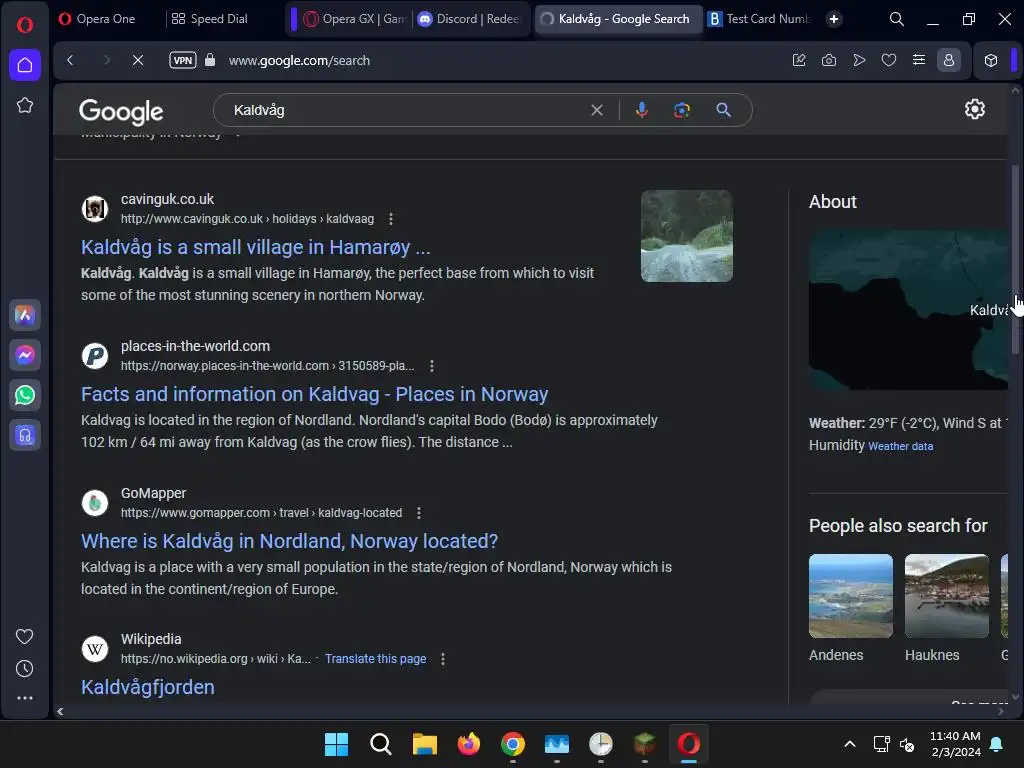
Task: Add page to bookmarks heart
Action: pyautogui.click(x=889, y=60)
